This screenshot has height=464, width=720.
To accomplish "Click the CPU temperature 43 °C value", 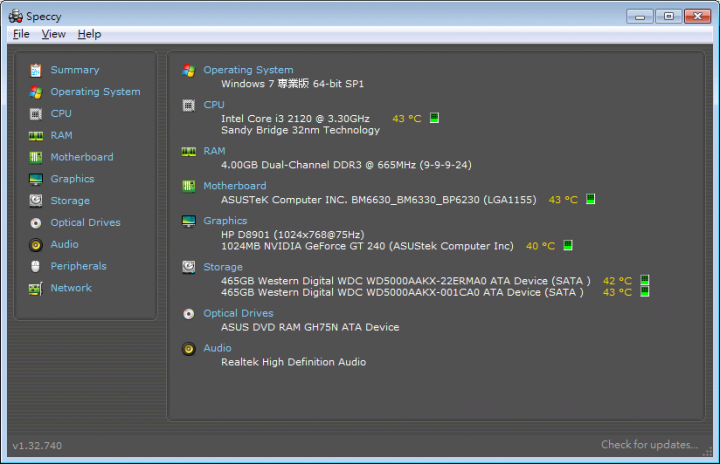I will pos(406,119).
